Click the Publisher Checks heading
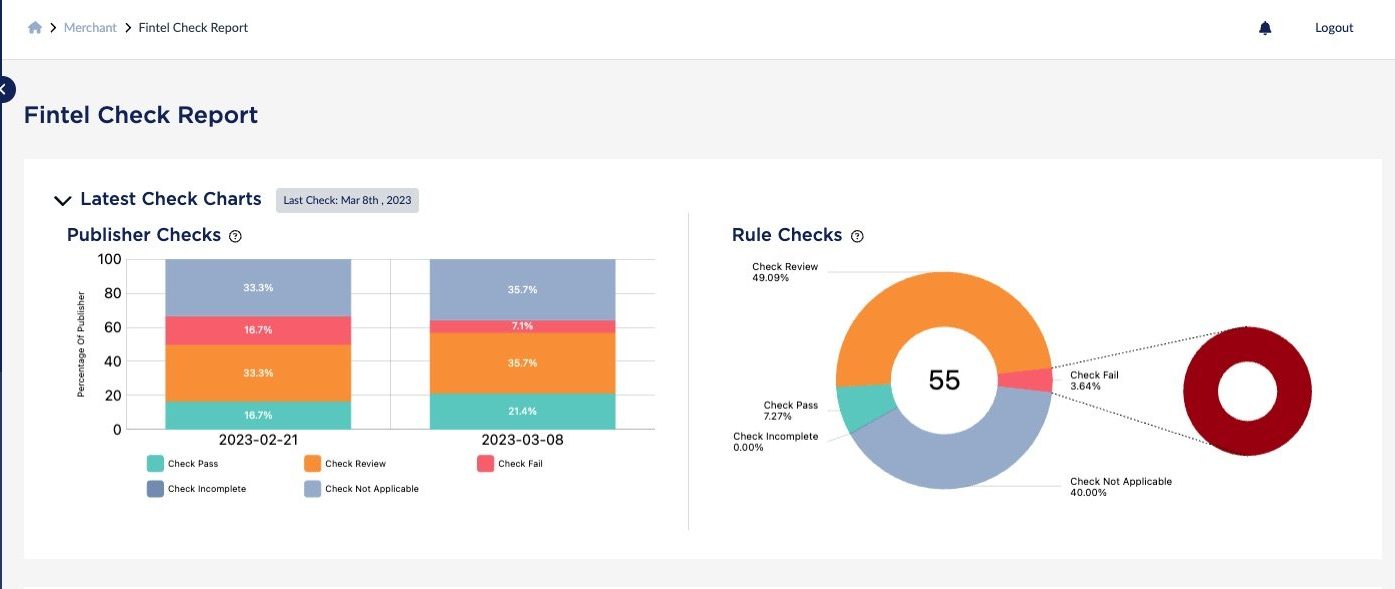Screen dimensions: 1395x589 coord(144,235)
